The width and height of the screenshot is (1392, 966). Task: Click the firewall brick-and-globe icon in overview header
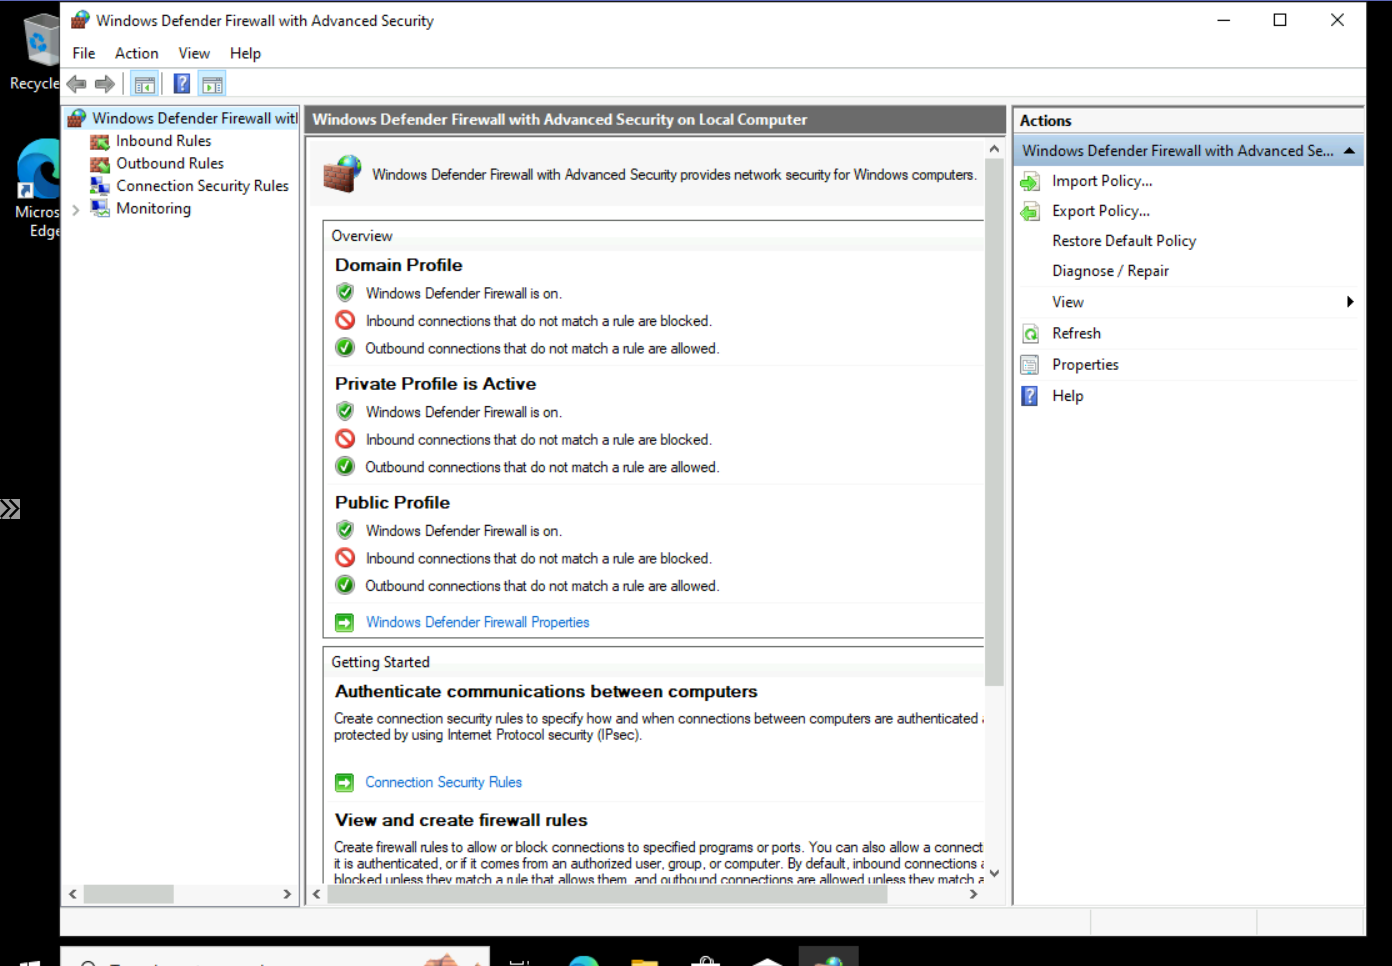click(x=343, y=173)
